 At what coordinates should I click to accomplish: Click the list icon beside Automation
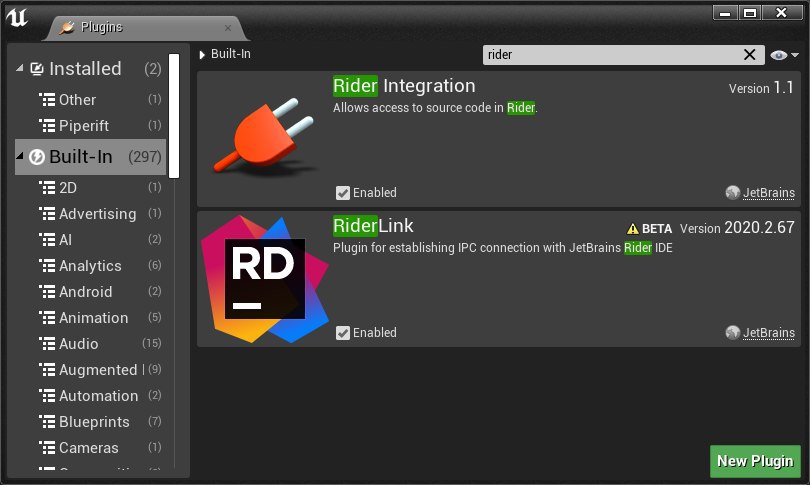47,395
